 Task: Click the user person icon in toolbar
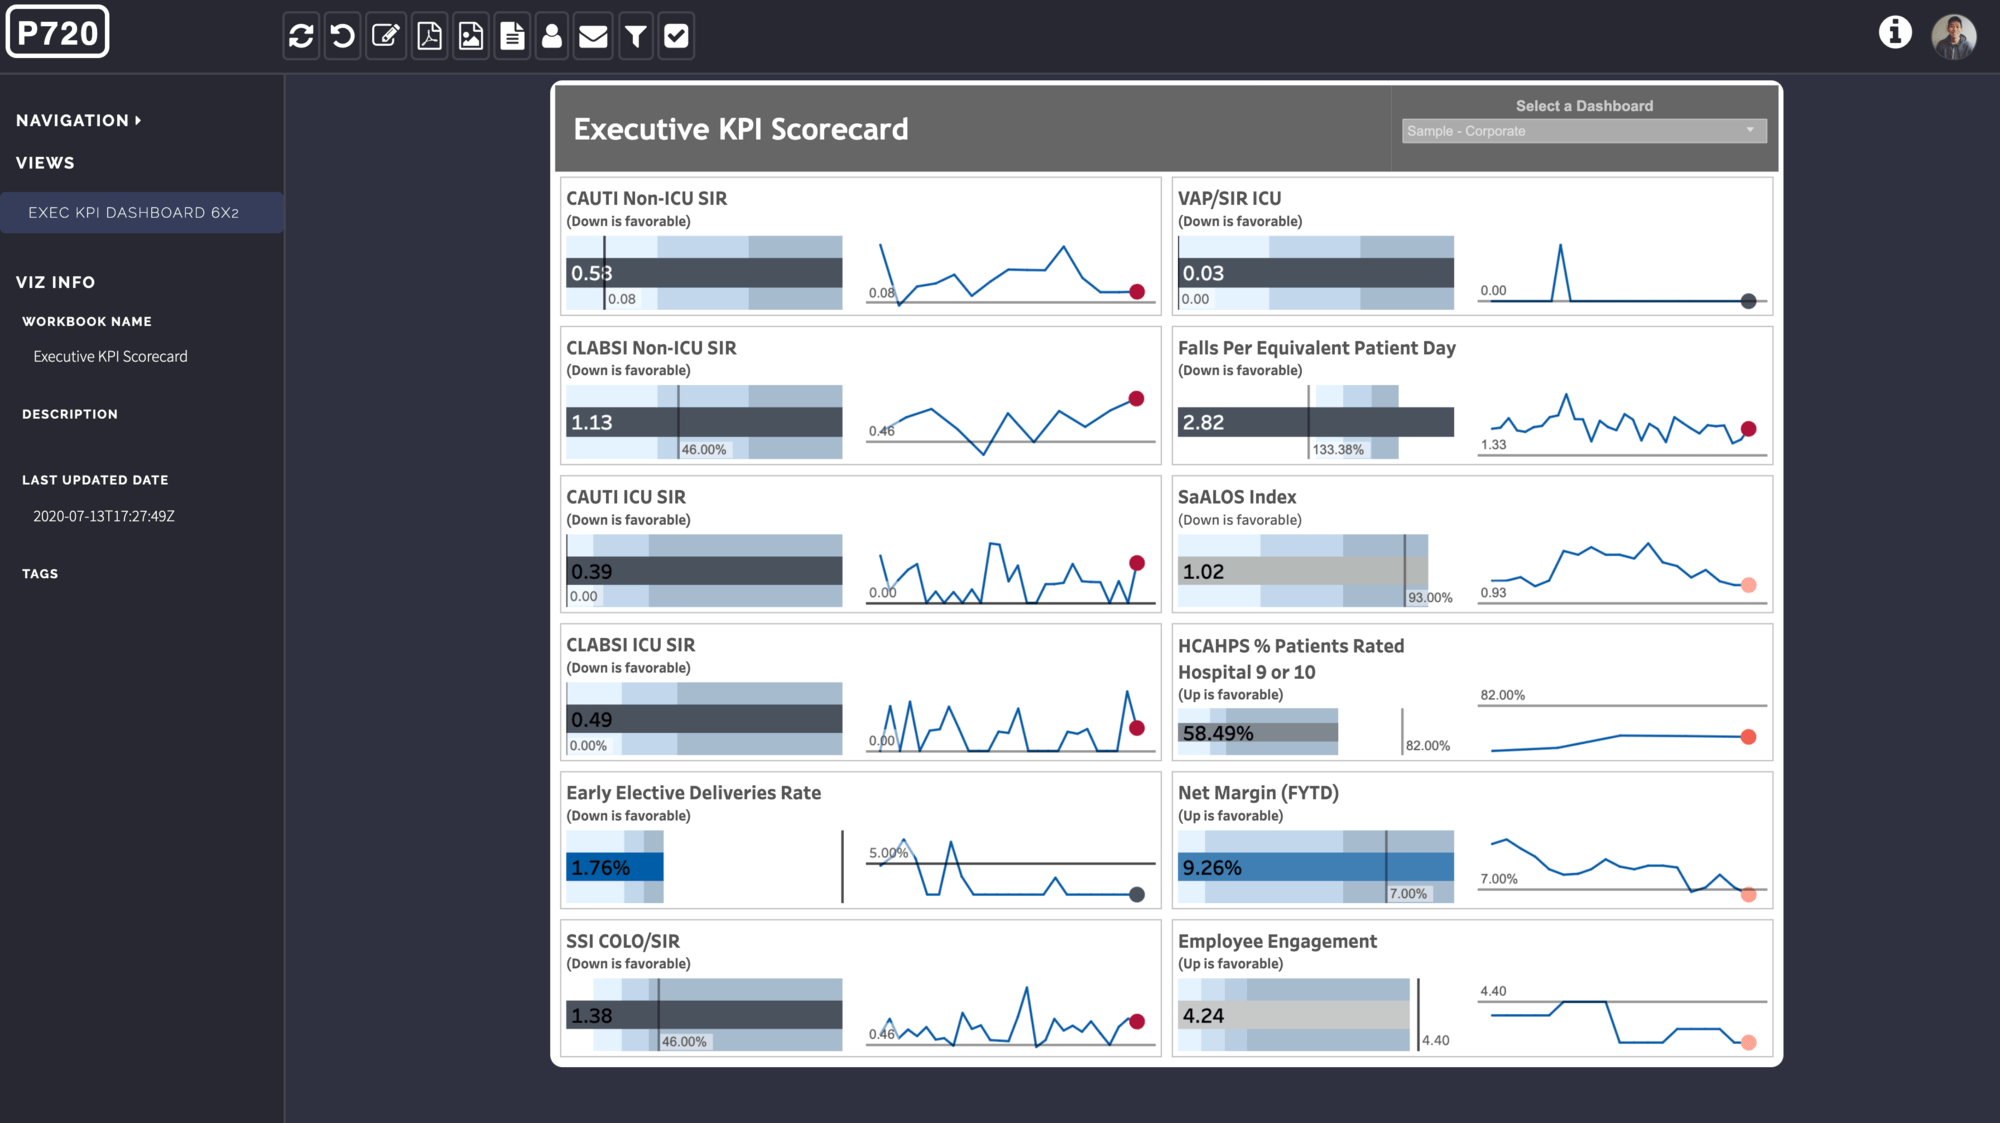(551, 36)
